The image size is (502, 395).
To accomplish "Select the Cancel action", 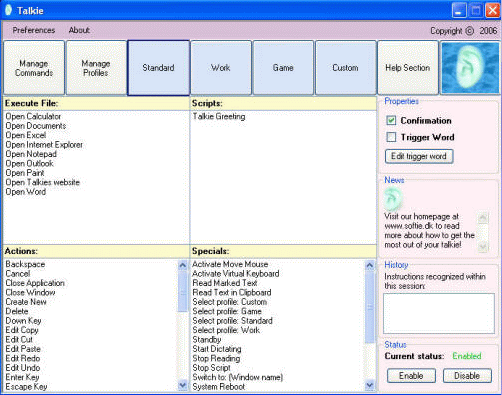I will pos(18,273).
